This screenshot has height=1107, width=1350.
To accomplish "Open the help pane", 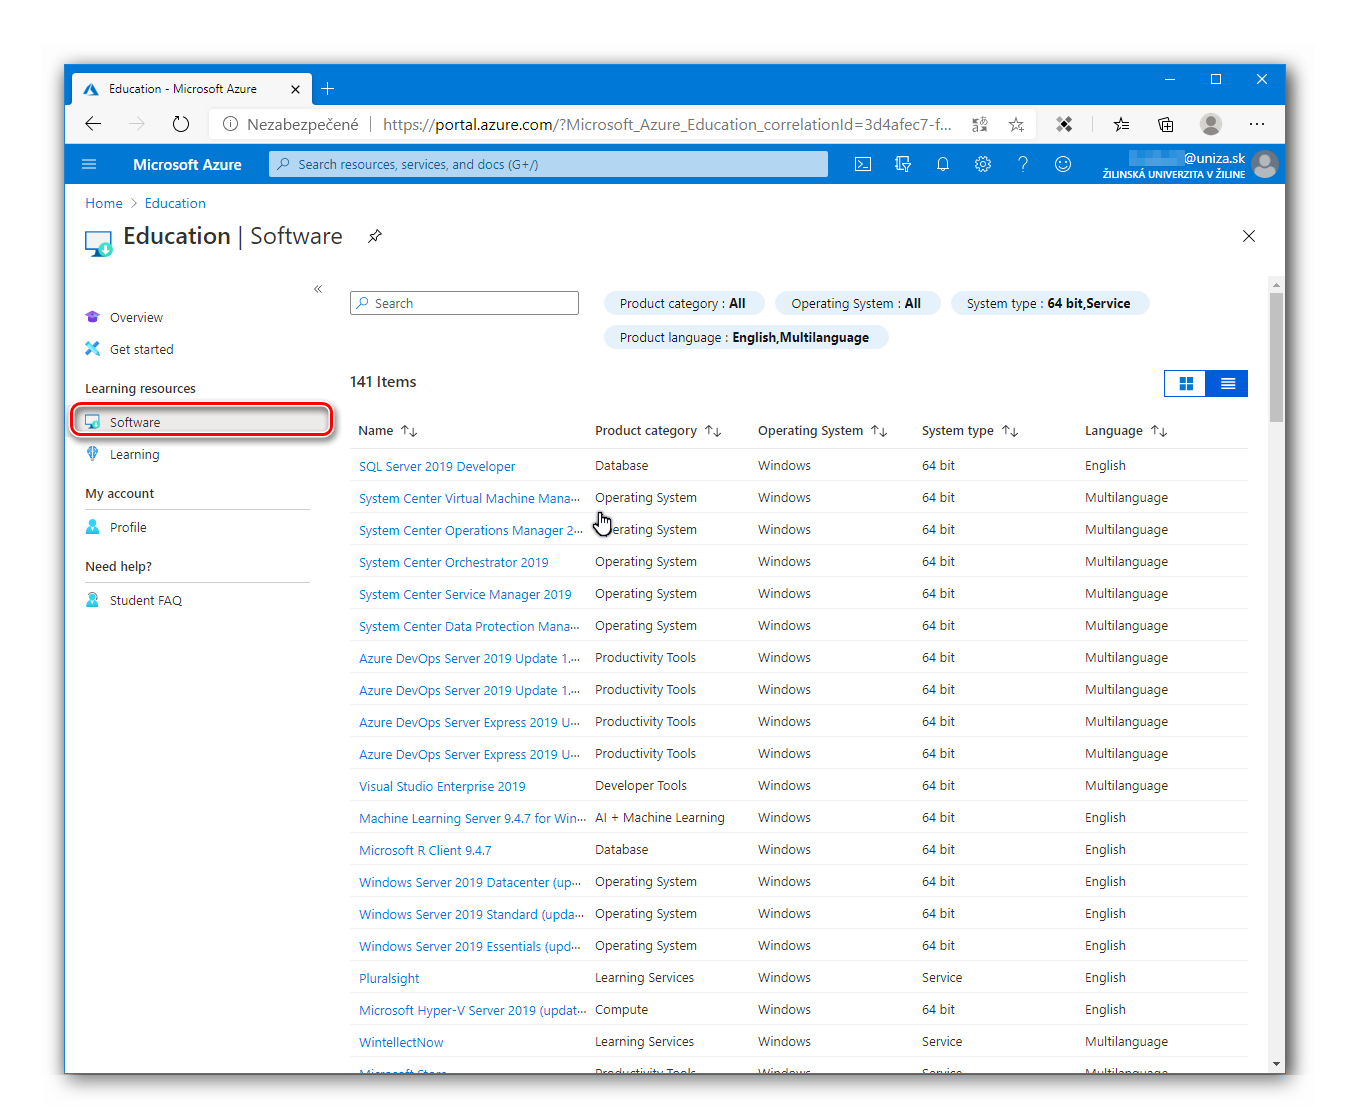I will tap(1022, 164).
